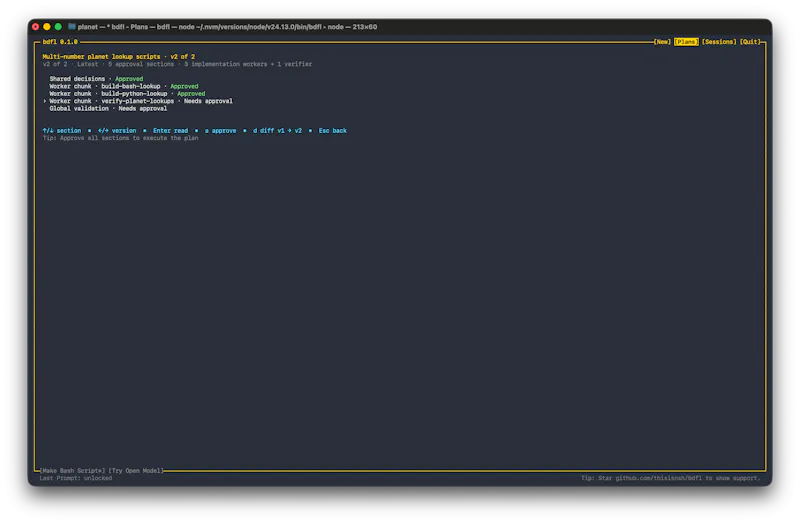Click the 'Approve all sections' tip line
800x523 pixels.
click(x=120, y=138)
